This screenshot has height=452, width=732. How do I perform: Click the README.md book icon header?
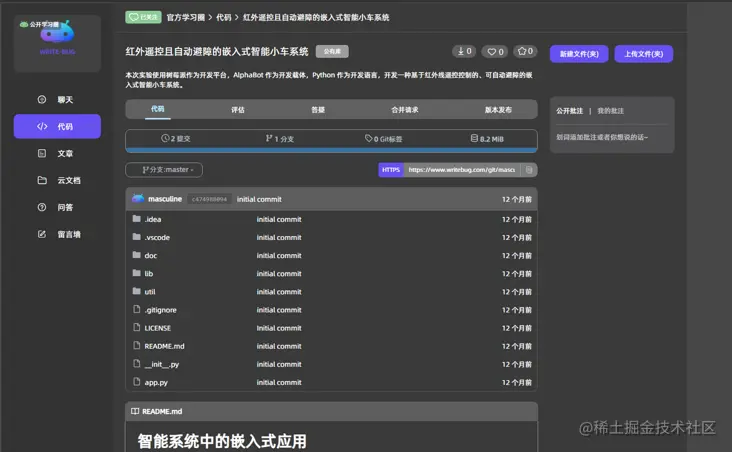(x=135, y=411)
